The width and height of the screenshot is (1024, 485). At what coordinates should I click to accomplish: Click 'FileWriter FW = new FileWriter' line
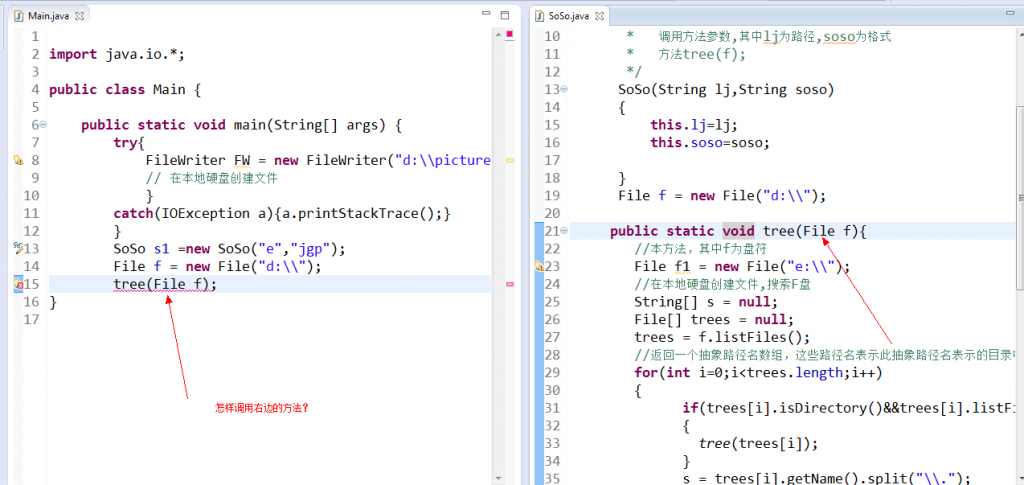coord(317,161)
